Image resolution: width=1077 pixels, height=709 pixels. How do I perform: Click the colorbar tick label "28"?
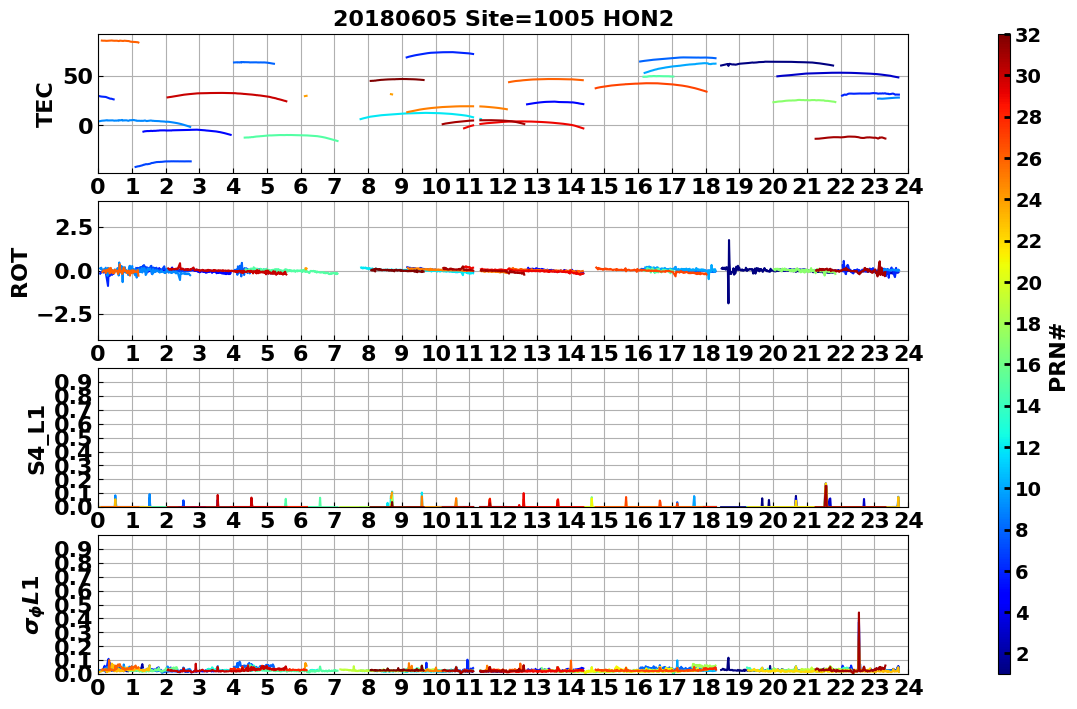[1028, 117]
